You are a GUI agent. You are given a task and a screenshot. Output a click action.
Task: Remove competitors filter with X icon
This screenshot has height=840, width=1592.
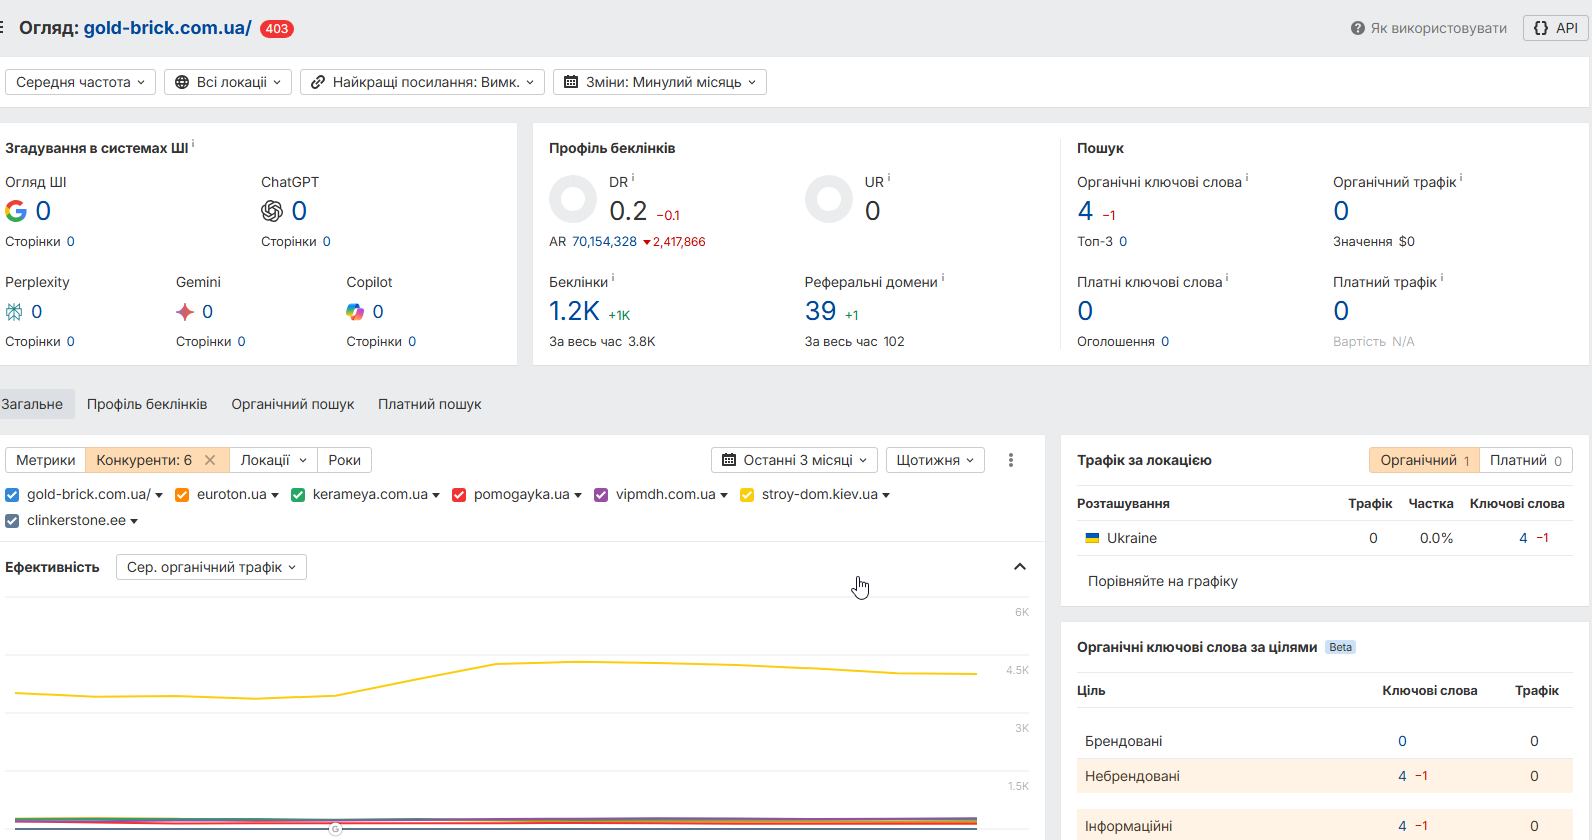tap(210, 460)
